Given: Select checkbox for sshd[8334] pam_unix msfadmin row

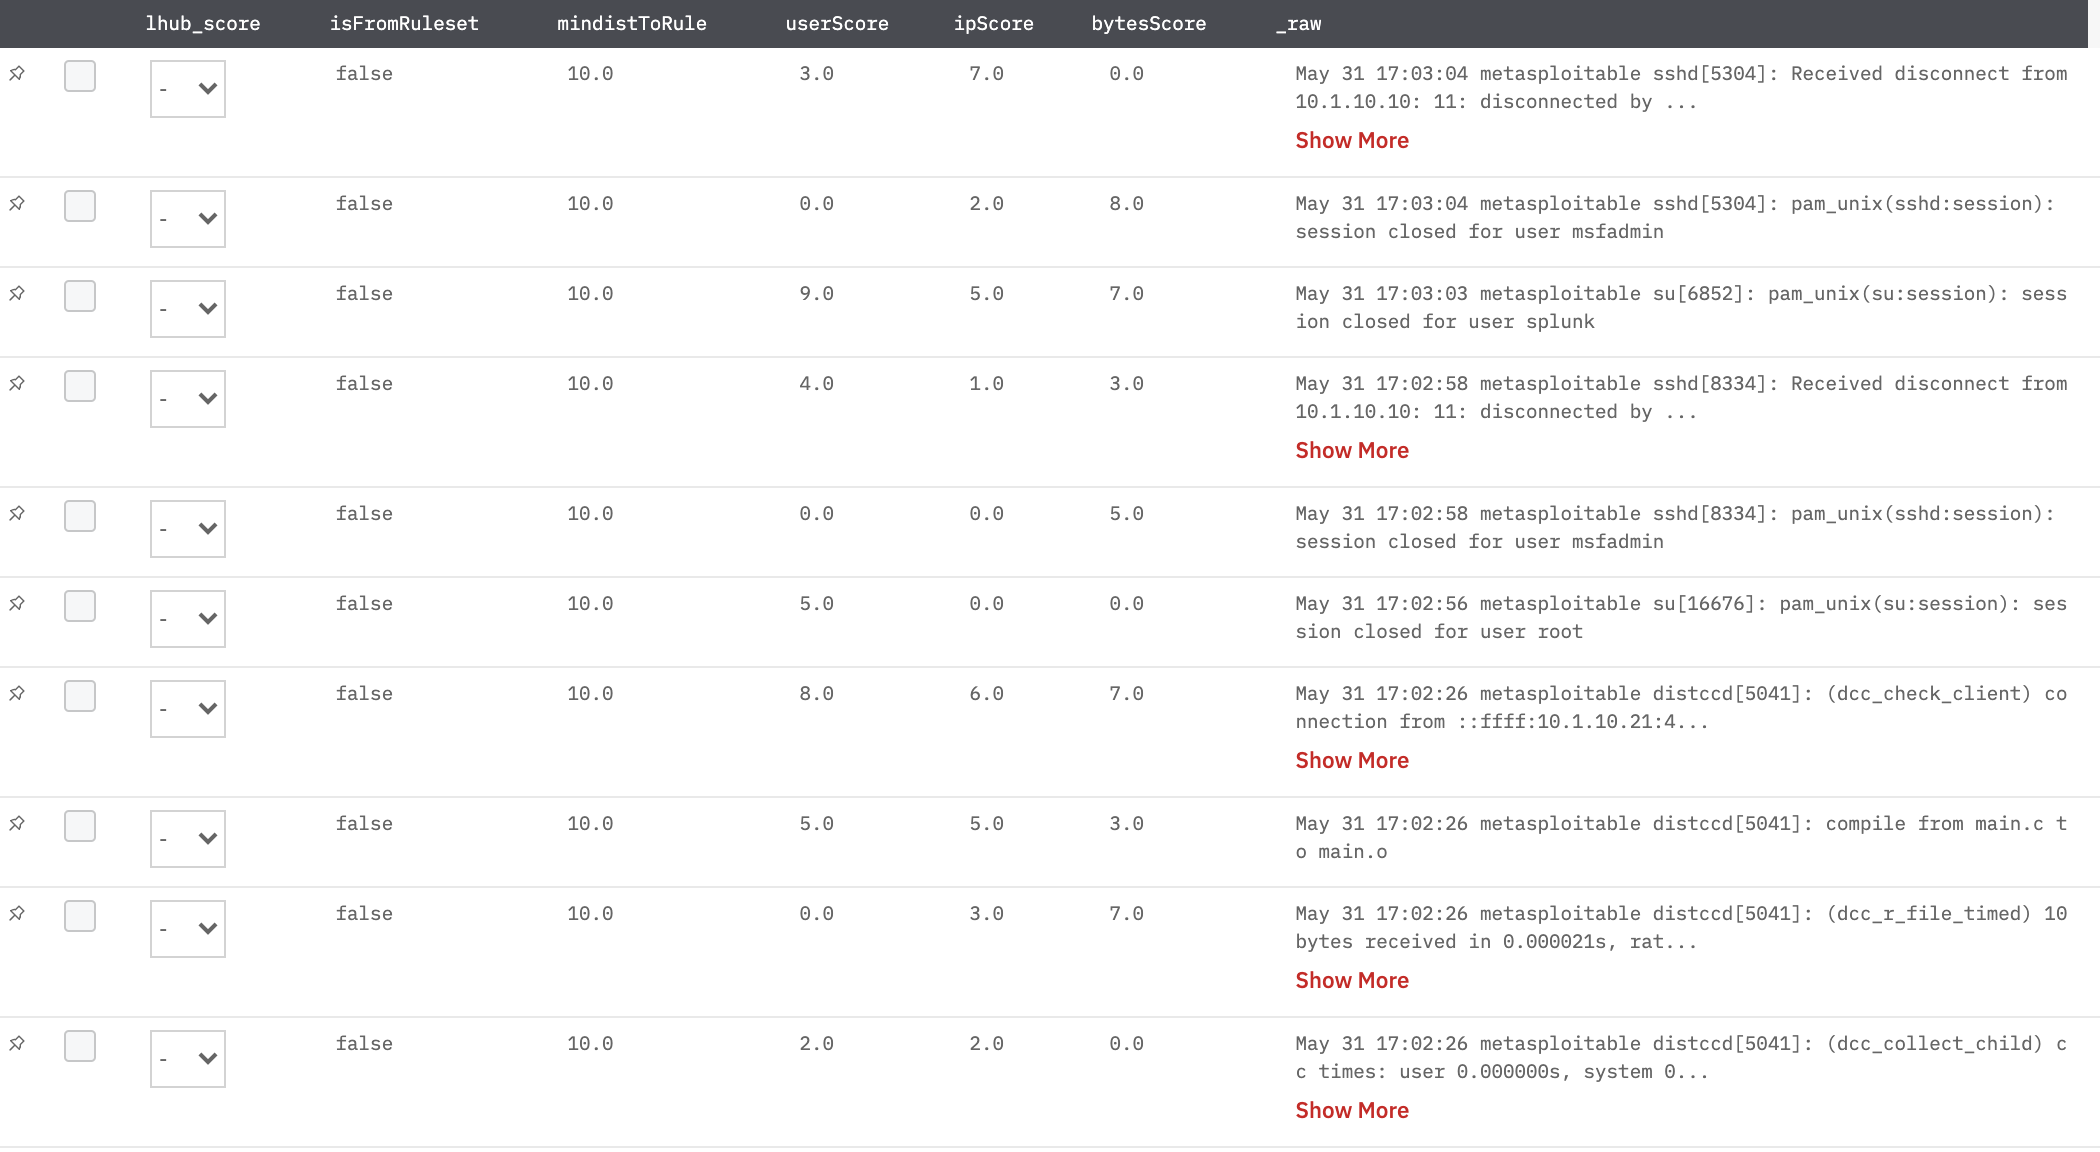Looking at the screenshot, I should point(80,516).
